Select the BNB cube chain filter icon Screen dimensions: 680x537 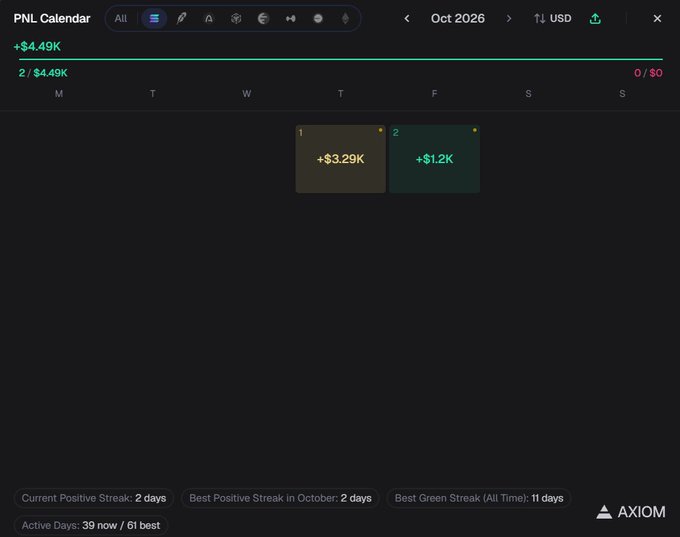[236, 19]
